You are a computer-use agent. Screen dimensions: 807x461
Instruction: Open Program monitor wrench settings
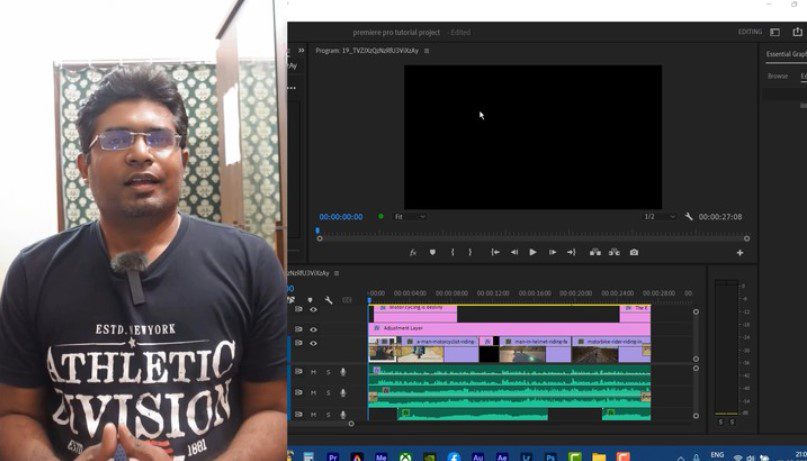pyautogui.click(x=689, y=217)
